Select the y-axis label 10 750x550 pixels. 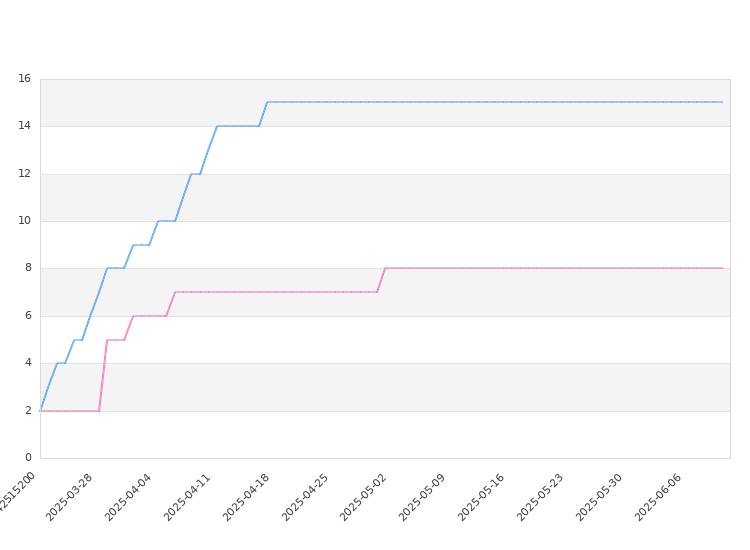pyautogui.click(x=25, y=221)
